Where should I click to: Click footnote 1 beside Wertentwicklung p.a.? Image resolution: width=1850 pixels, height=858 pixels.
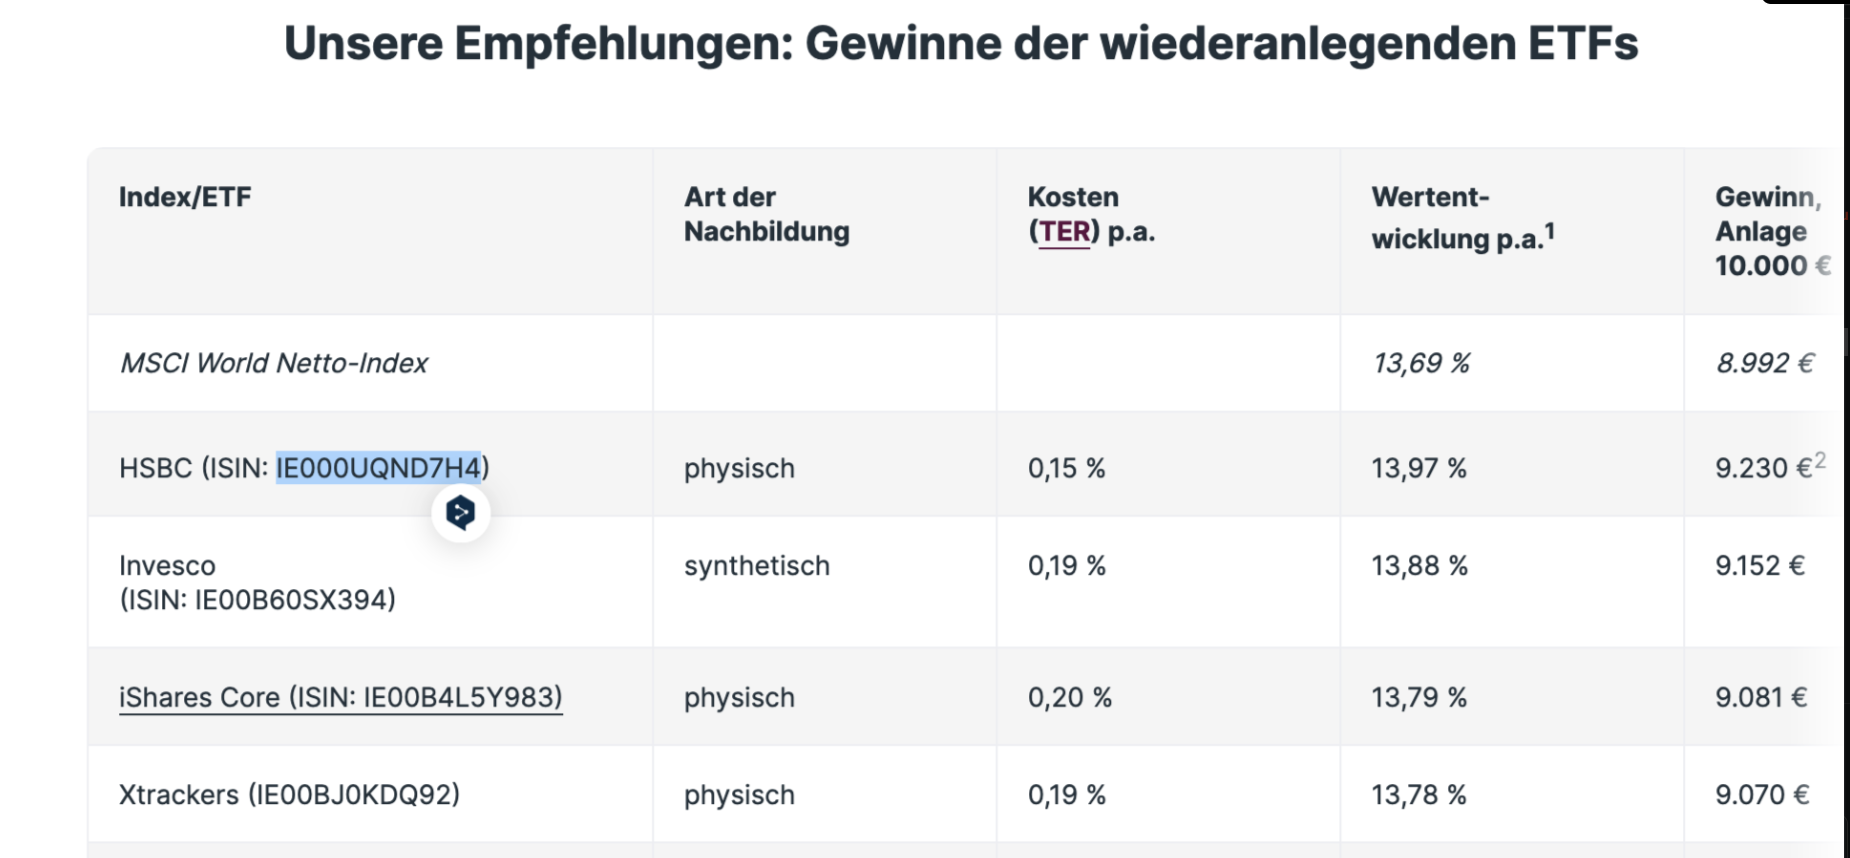(x=1549, y=232)
